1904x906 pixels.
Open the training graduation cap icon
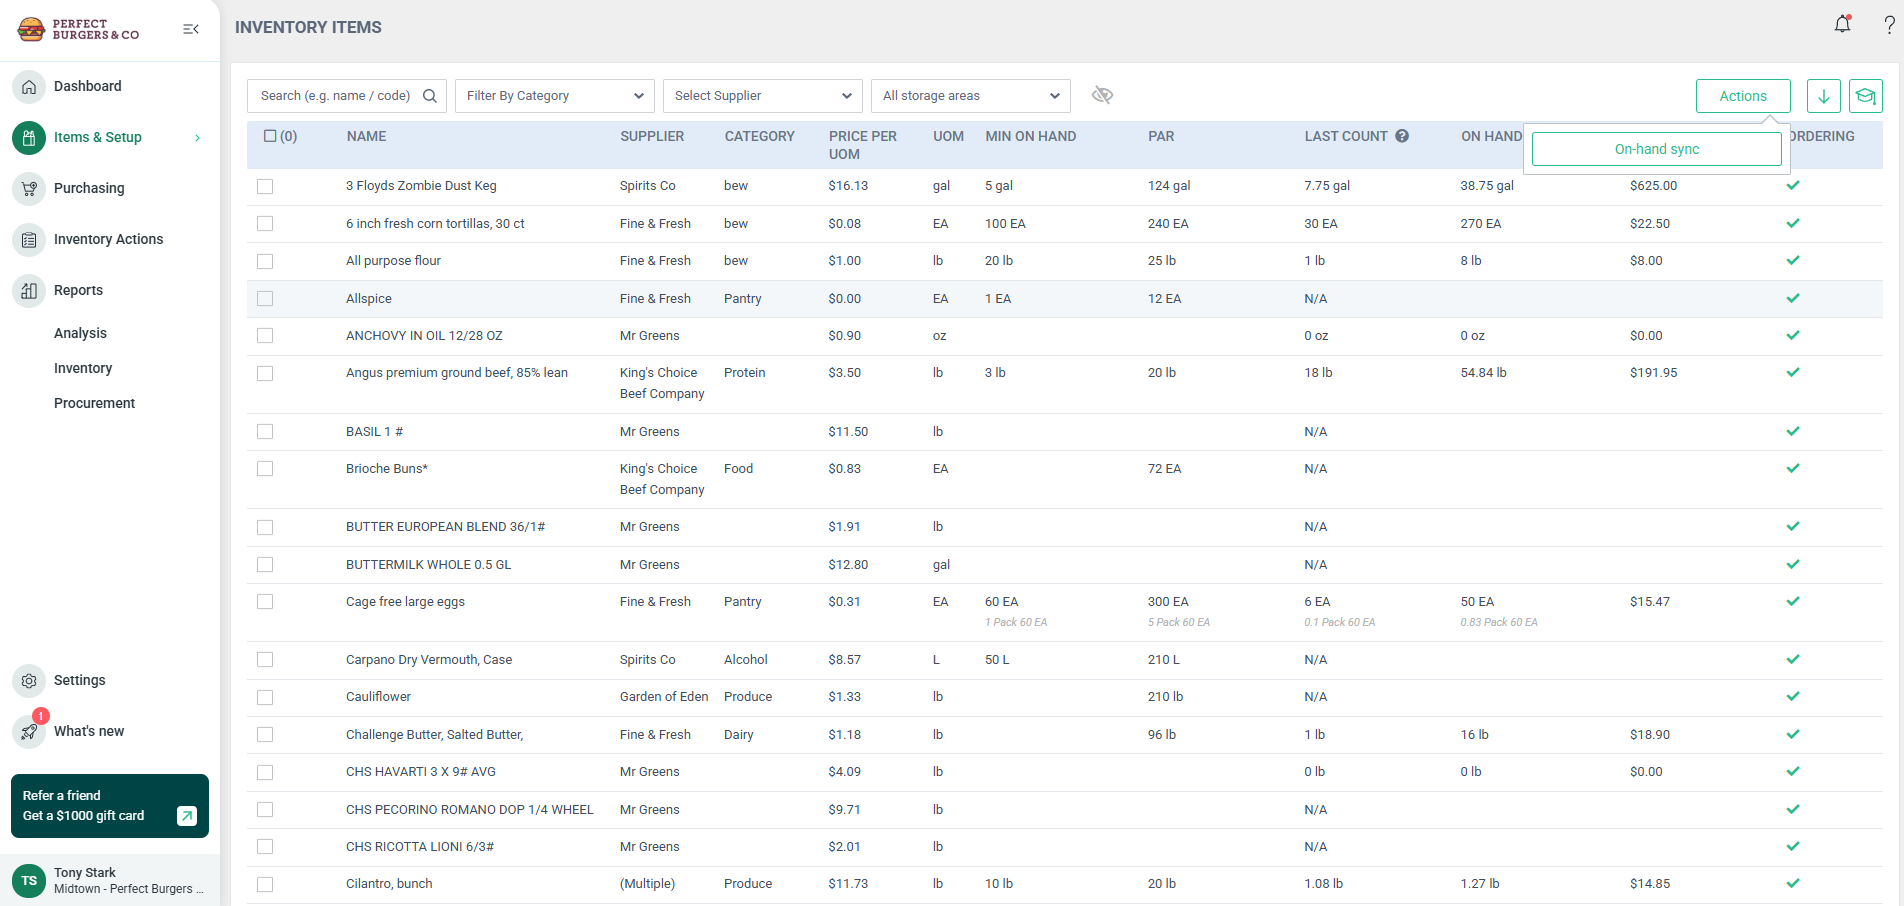coord(1866,96)
